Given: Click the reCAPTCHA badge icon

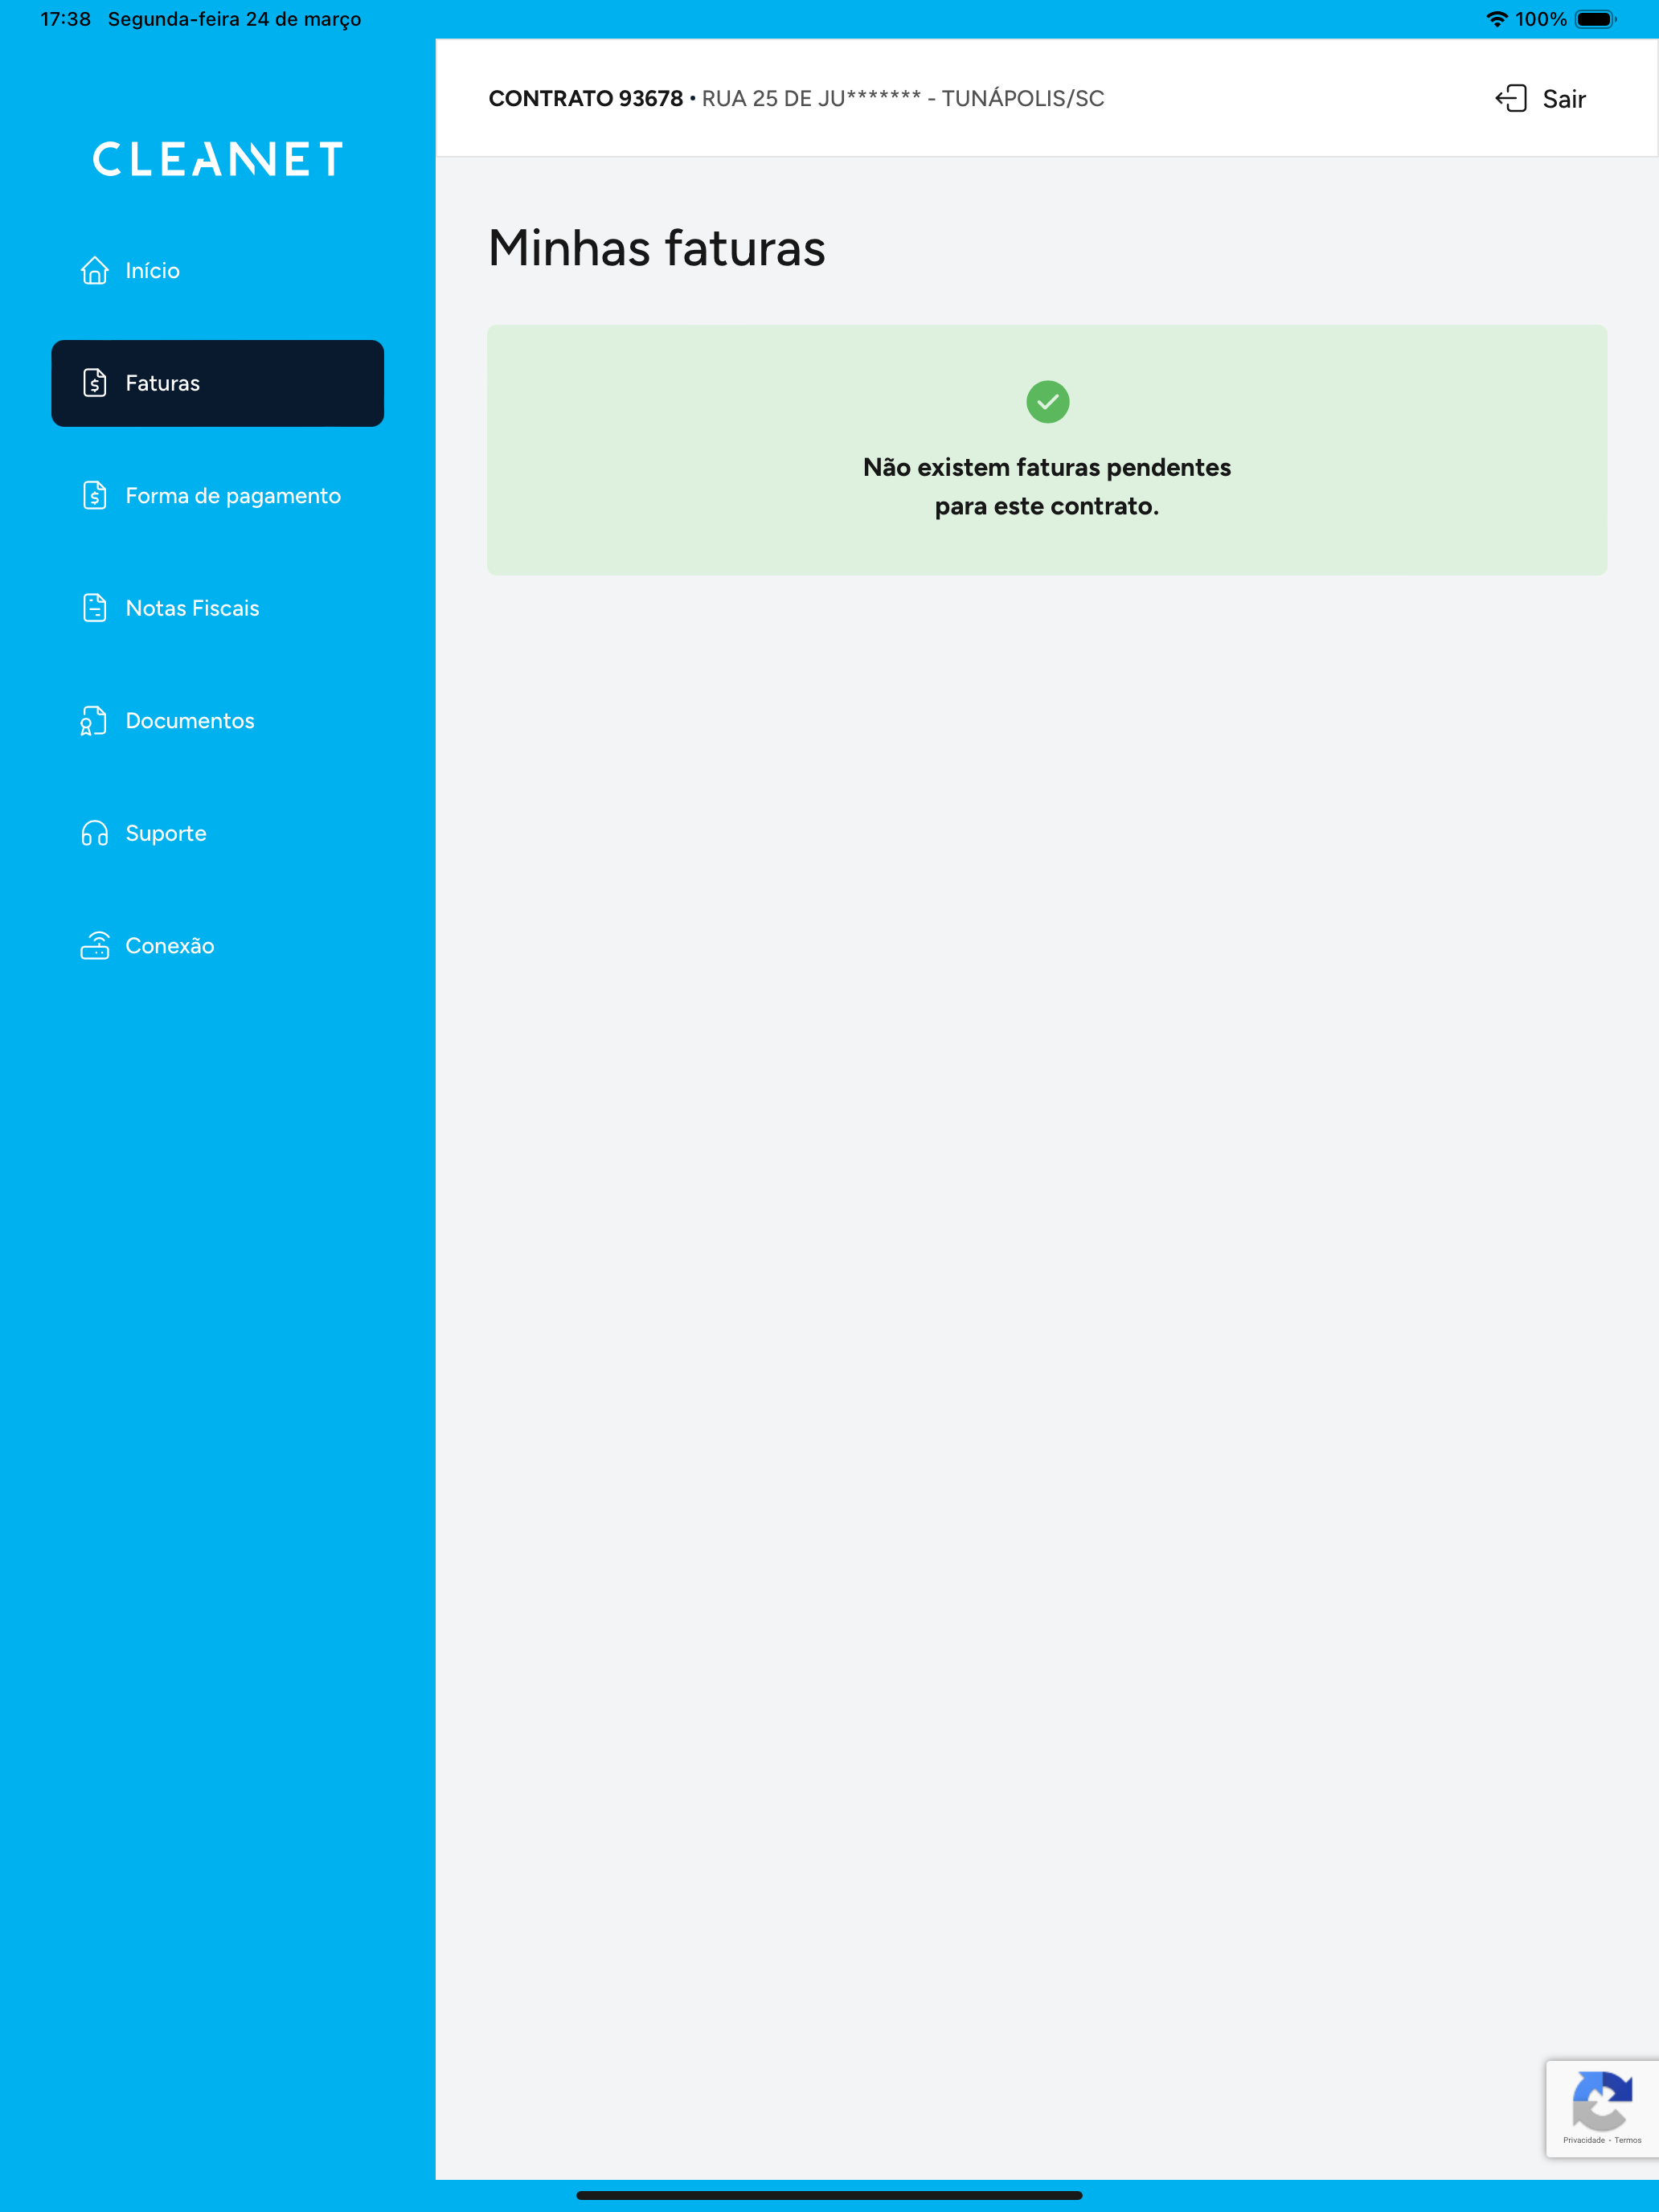Looking at the screenshot, I should [1602, 2101].
